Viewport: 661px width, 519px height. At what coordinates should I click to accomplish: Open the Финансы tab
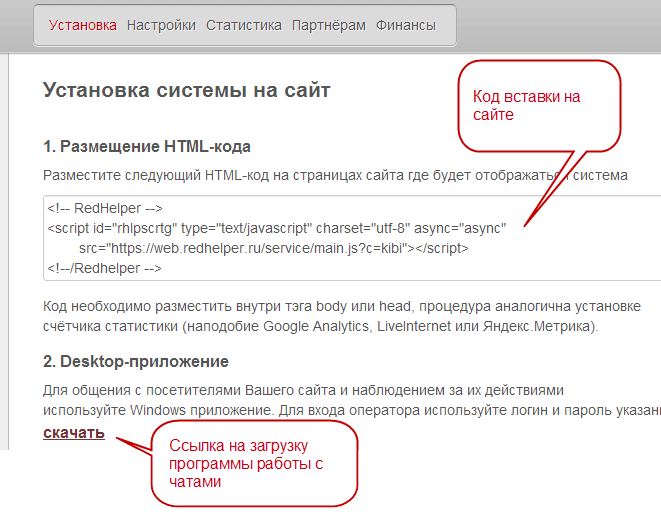click(406, 25)
